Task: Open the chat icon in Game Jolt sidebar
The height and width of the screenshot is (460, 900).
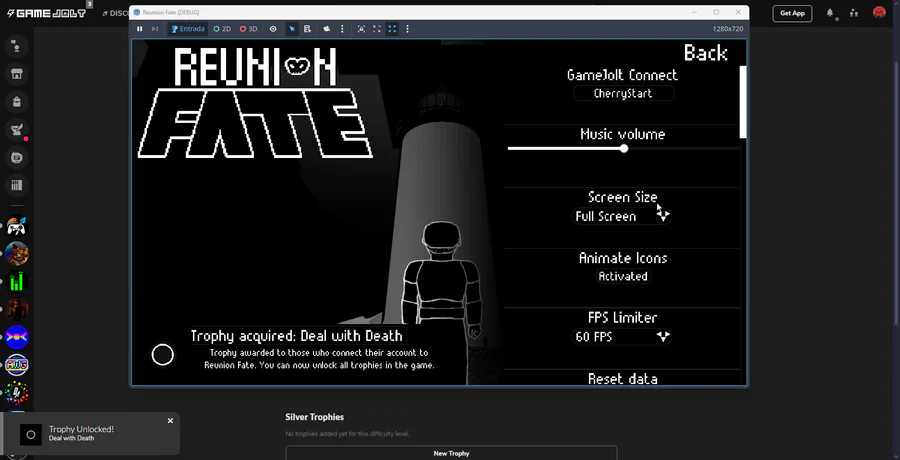Action: (17, 46)
